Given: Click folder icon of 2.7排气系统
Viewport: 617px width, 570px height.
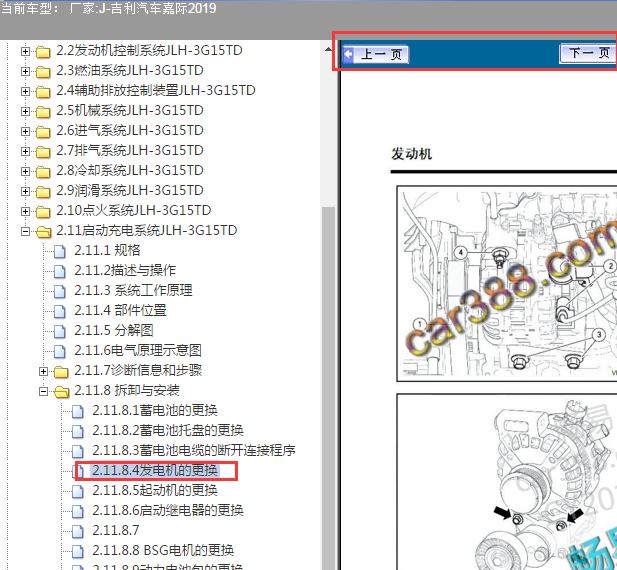Looking at the screenshot, I should click(x=43, y=151).
